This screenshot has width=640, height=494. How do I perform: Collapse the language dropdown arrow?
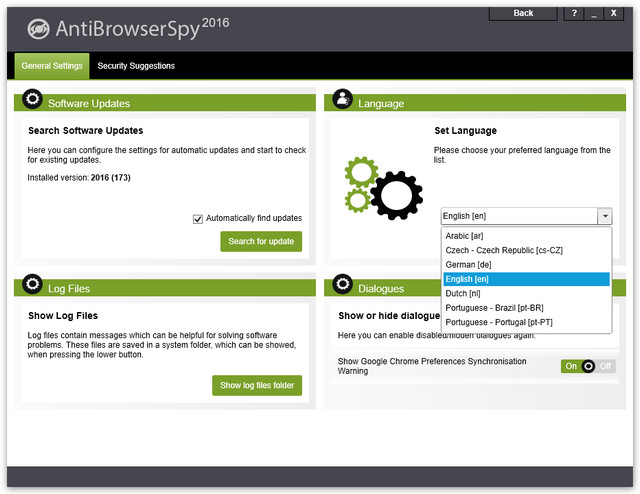point(604,216)
